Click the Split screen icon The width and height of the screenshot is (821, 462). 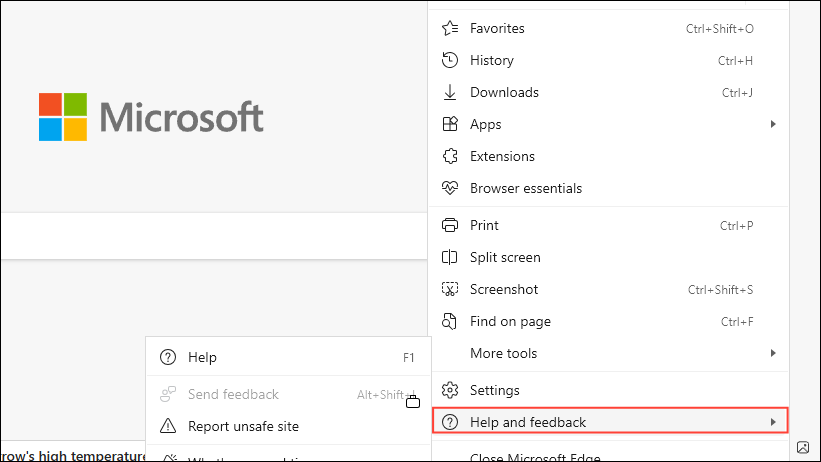(450, 258)
